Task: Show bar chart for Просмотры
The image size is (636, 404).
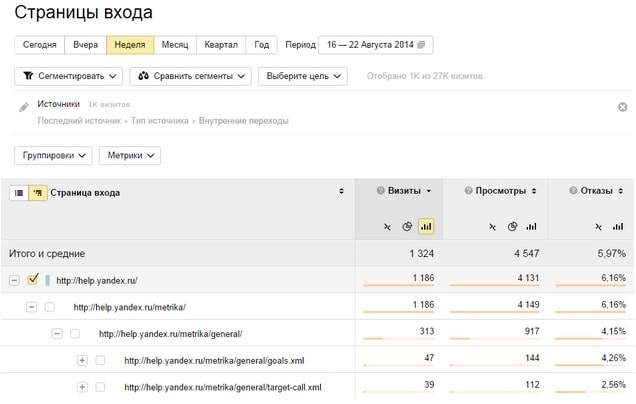Action: [531, 226]
